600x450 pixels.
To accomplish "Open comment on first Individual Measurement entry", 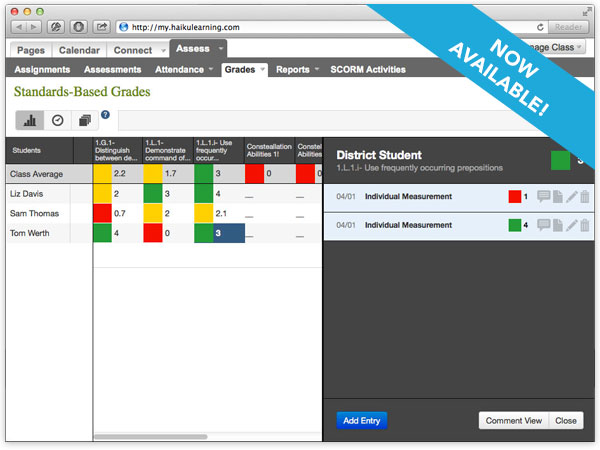I will [x=544, y=197].
